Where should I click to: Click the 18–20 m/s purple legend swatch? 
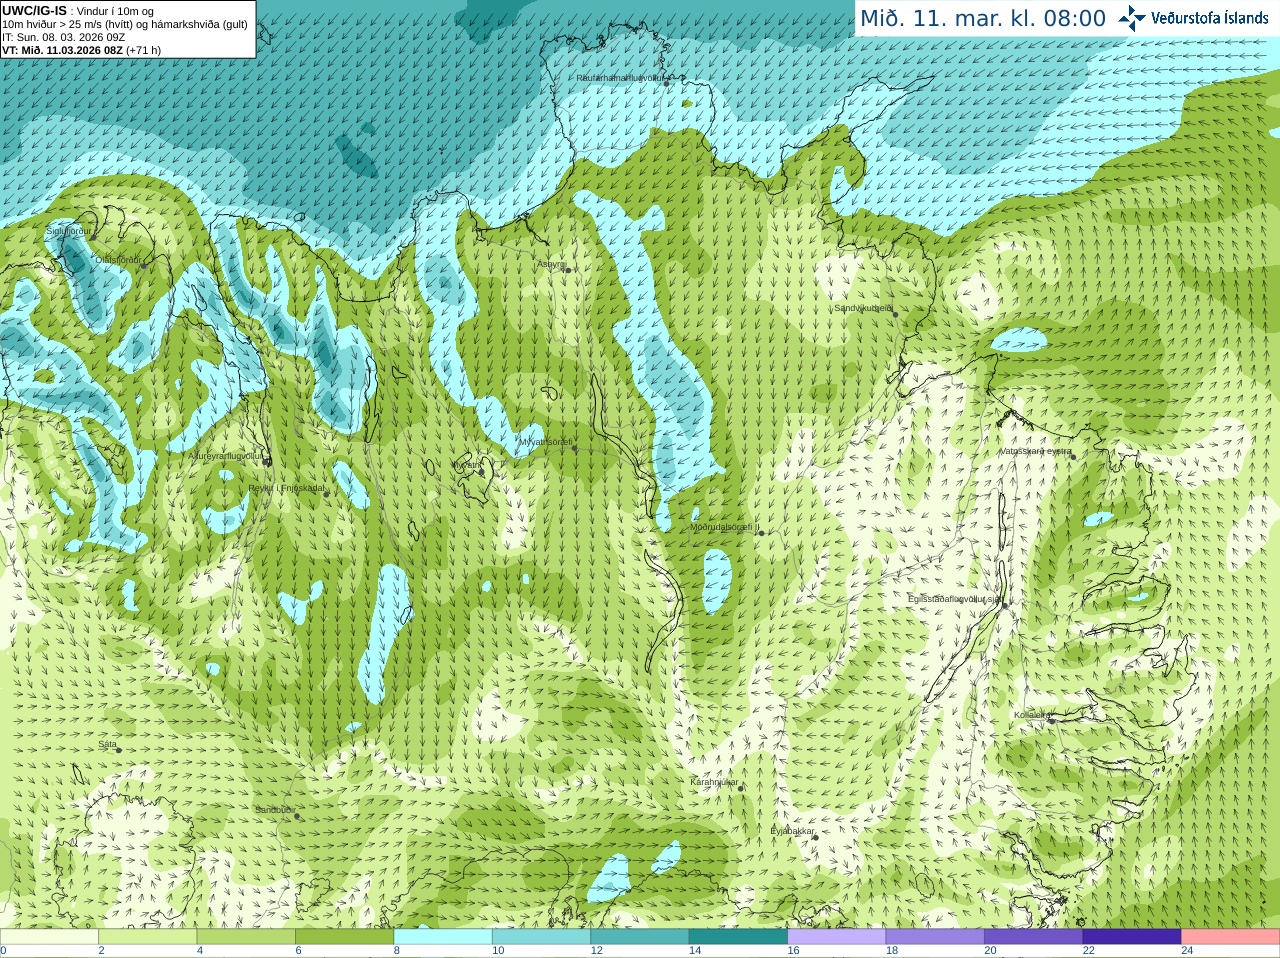click(935, 936)
